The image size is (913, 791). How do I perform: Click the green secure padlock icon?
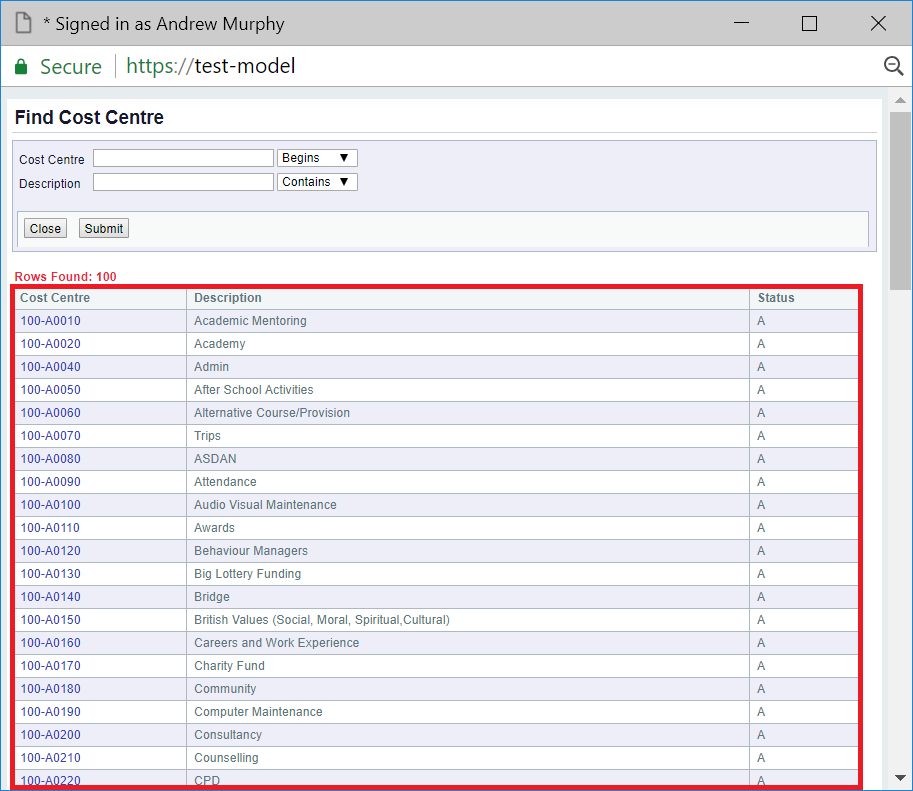click(x=21, y=66)
